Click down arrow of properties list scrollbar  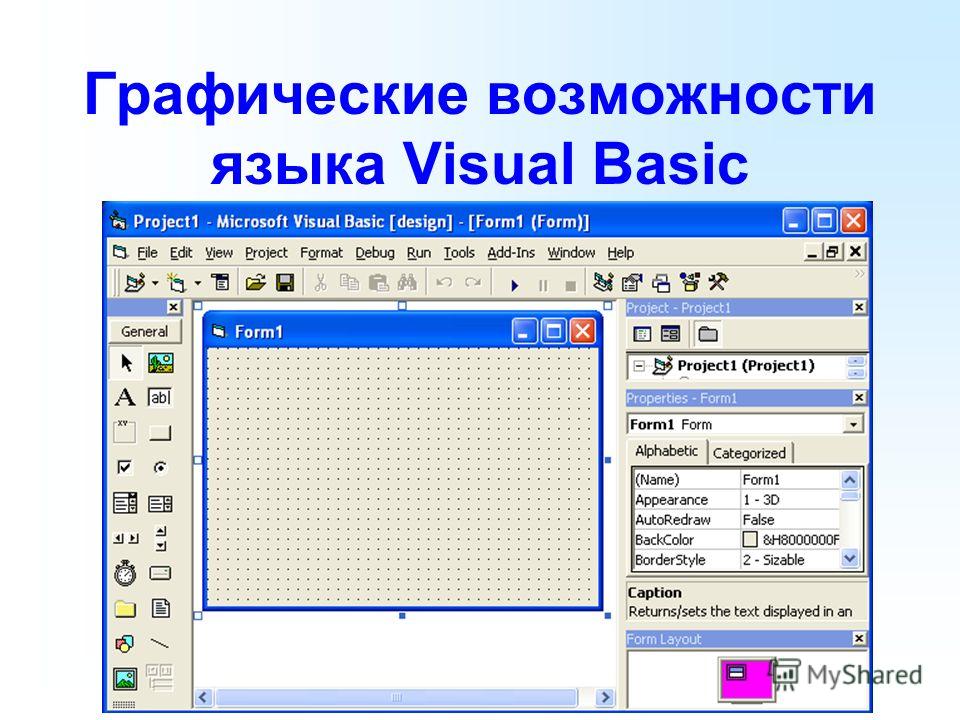click(x=850, y=558)
